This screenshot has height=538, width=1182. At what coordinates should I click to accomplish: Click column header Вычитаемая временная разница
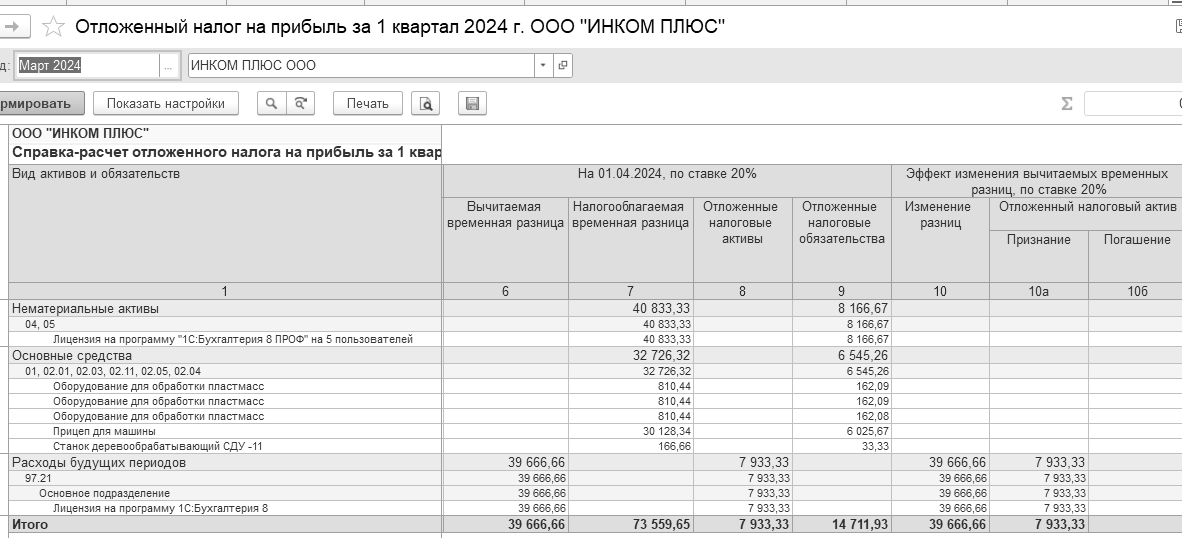(x=505, y=240)
